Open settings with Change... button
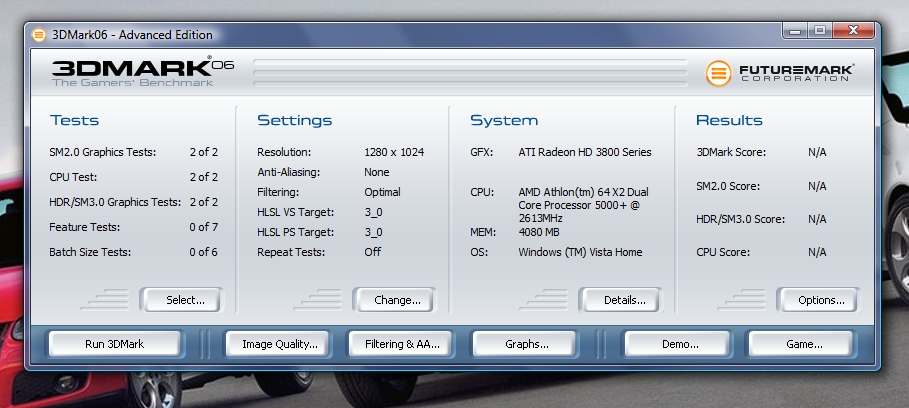This screenshot has width=909, height=408. 393,300
